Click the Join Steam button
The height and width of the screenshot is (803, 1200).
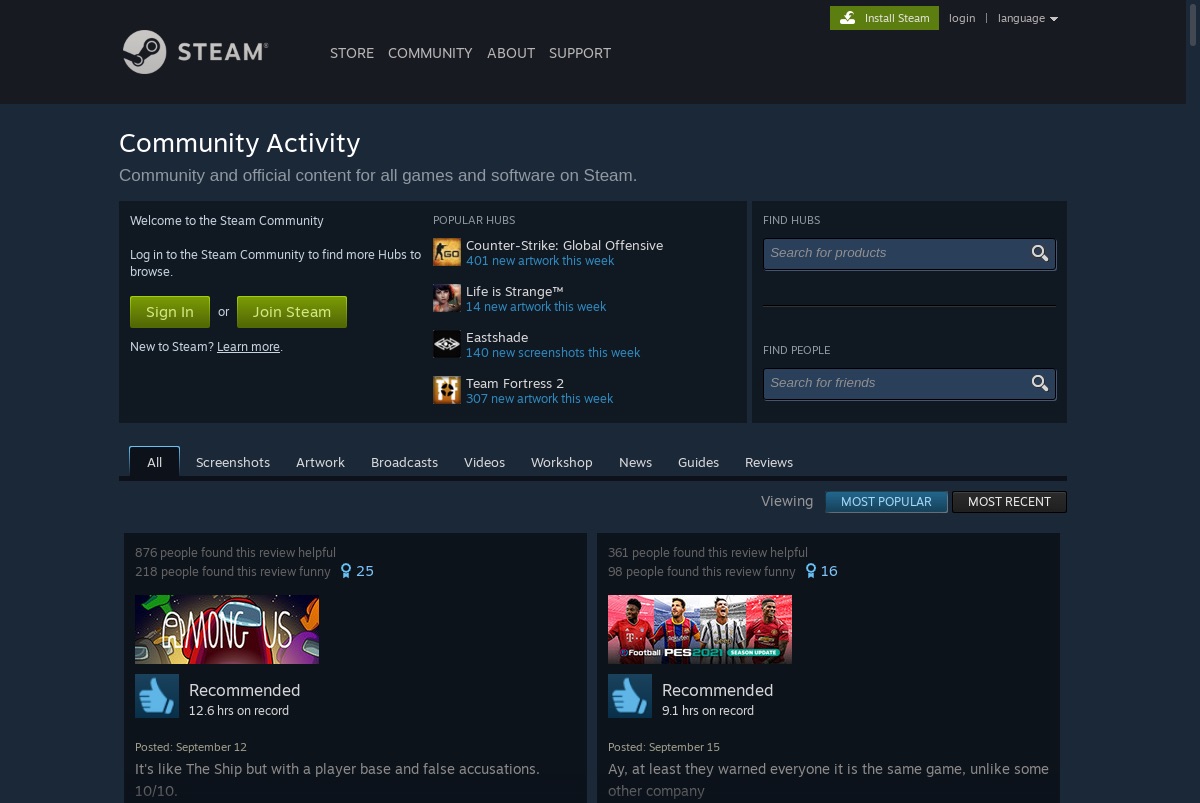point(292,312)
